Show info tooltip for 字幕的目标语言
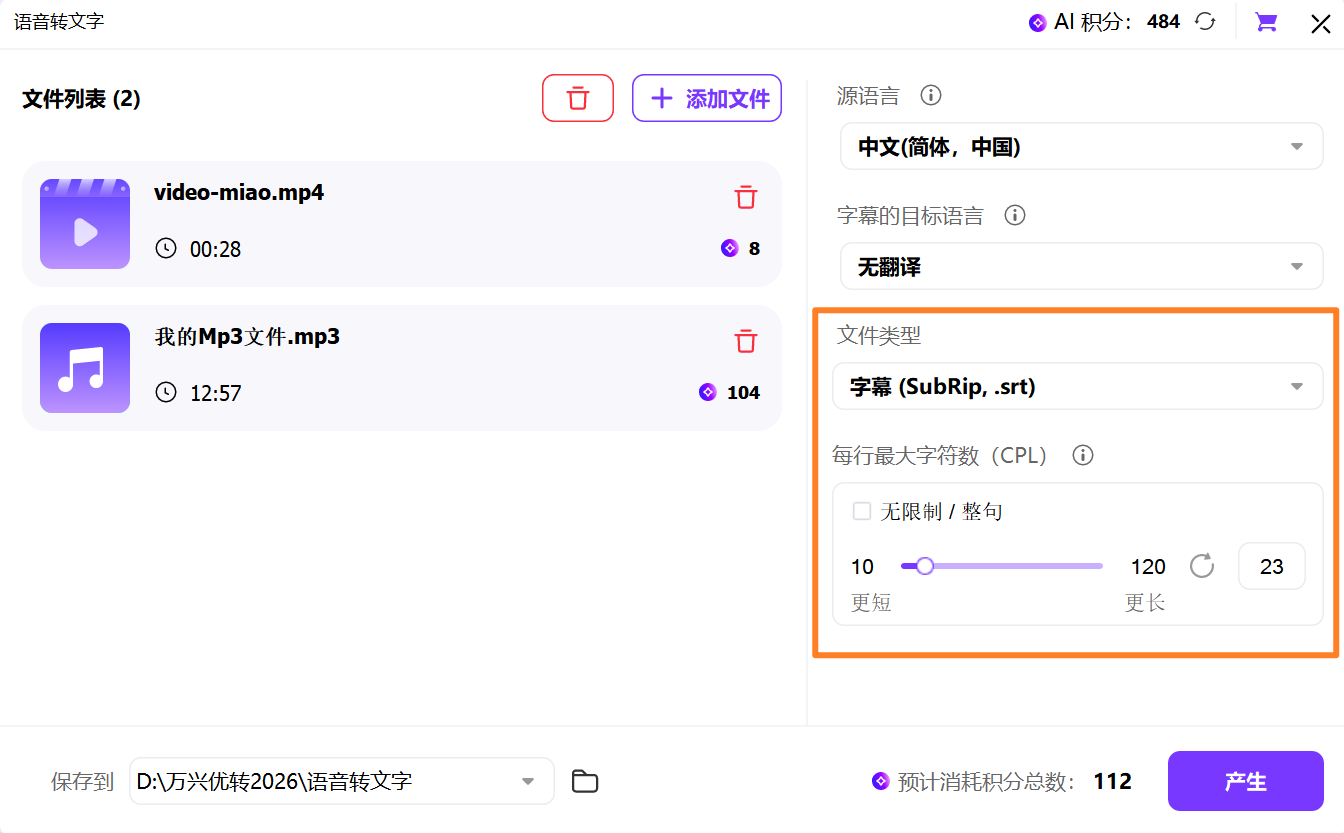The image size is (1344, 833). tap(1015, 215)
